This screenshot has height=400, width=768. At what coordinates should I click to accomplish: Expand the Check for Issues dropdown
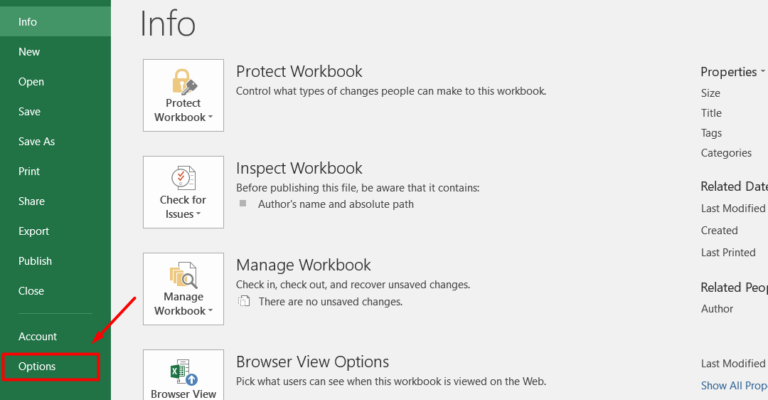coord(198,215)
